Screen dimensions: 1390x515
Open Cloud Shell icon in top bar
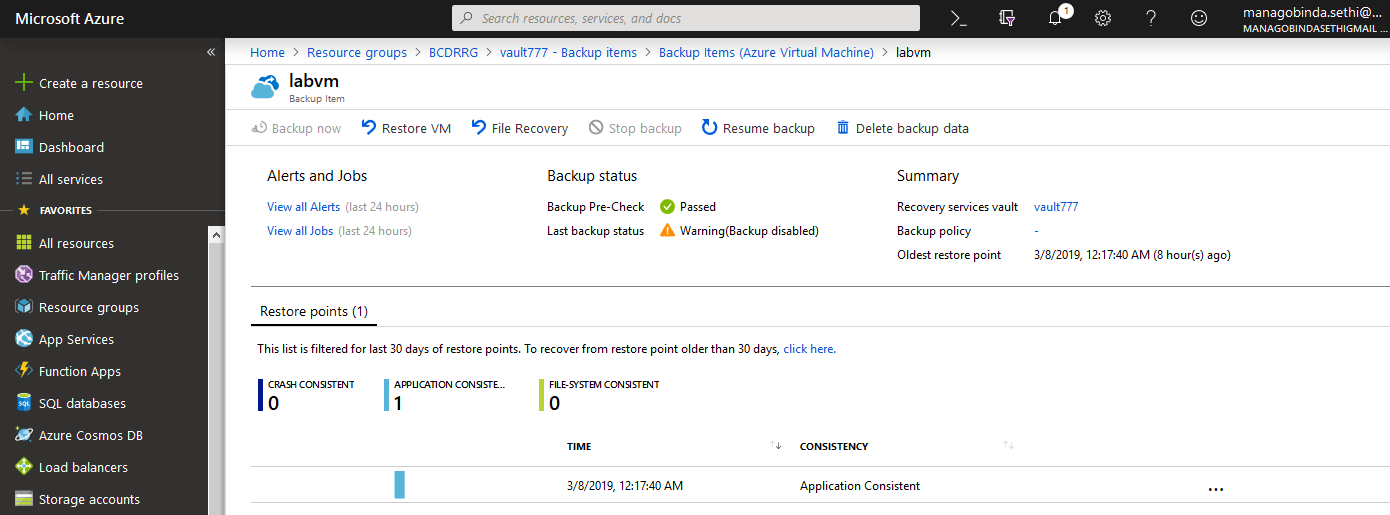pos(959,18)
